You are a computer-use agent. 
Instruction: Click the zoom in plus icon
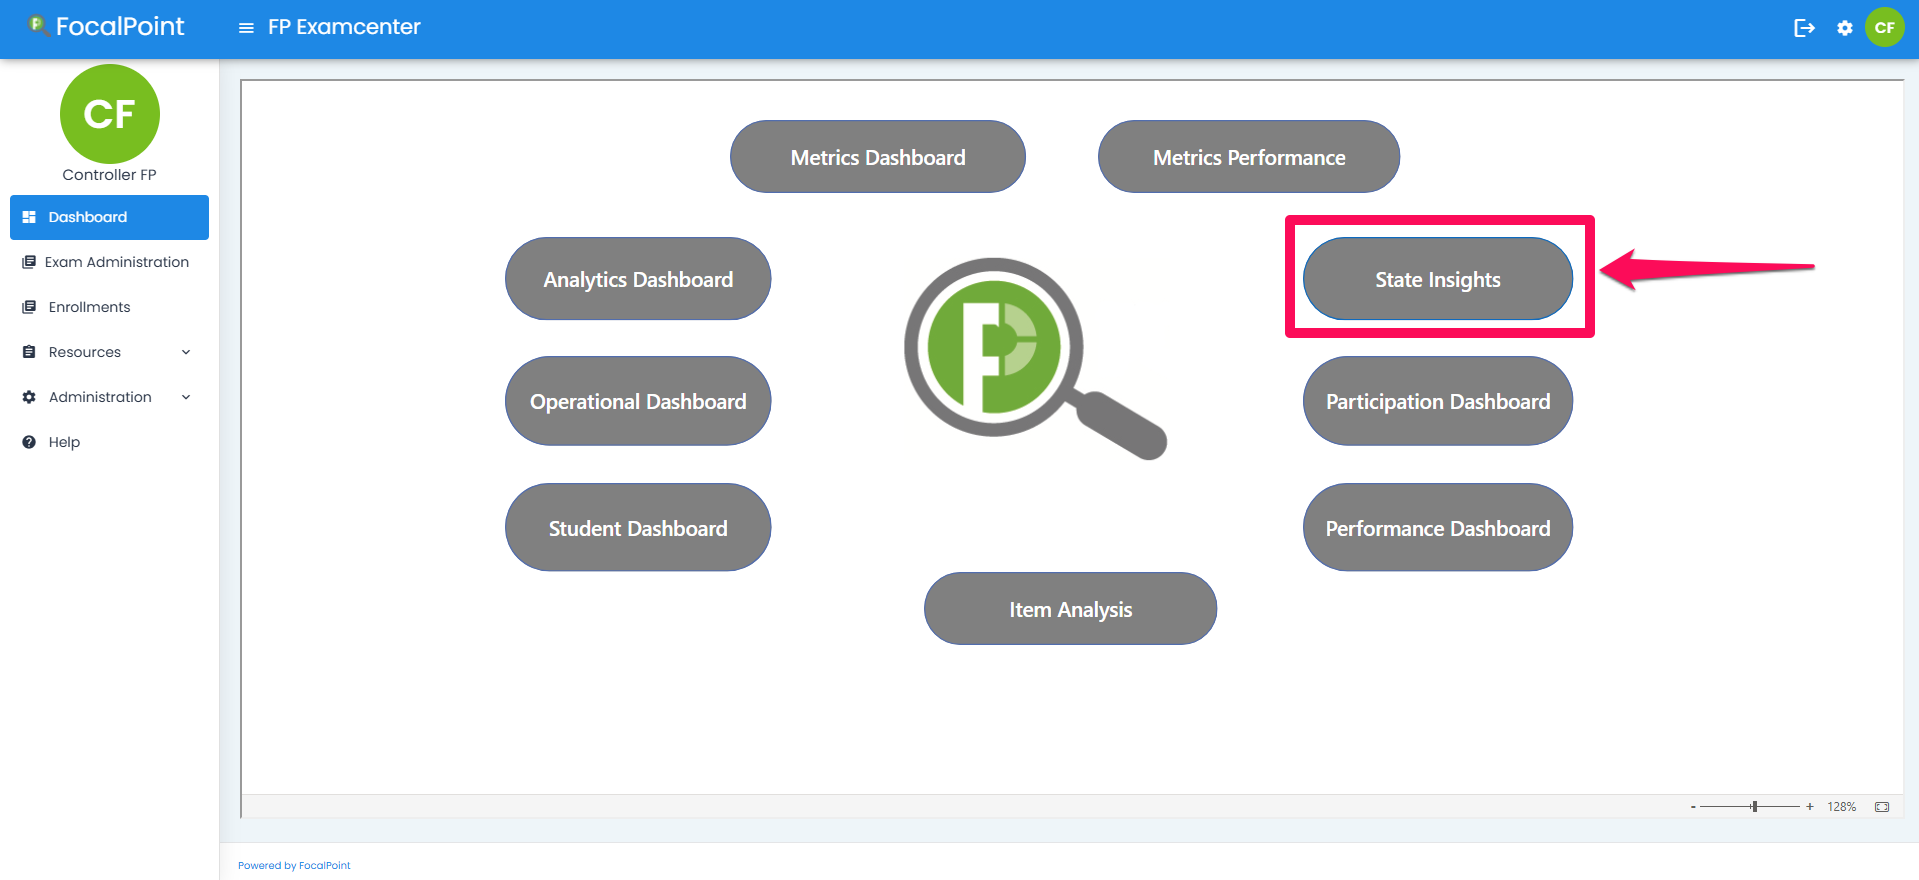click(1810, 807)
